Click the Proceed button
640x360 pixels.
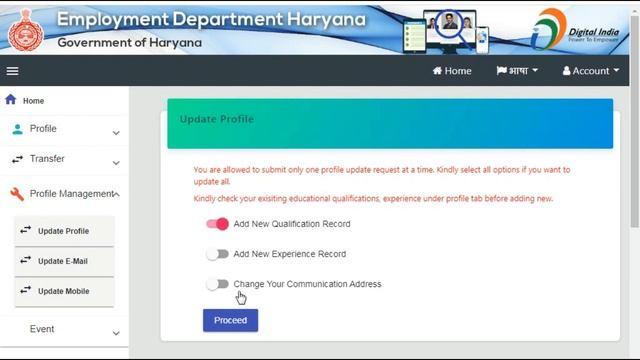(230, 320)
